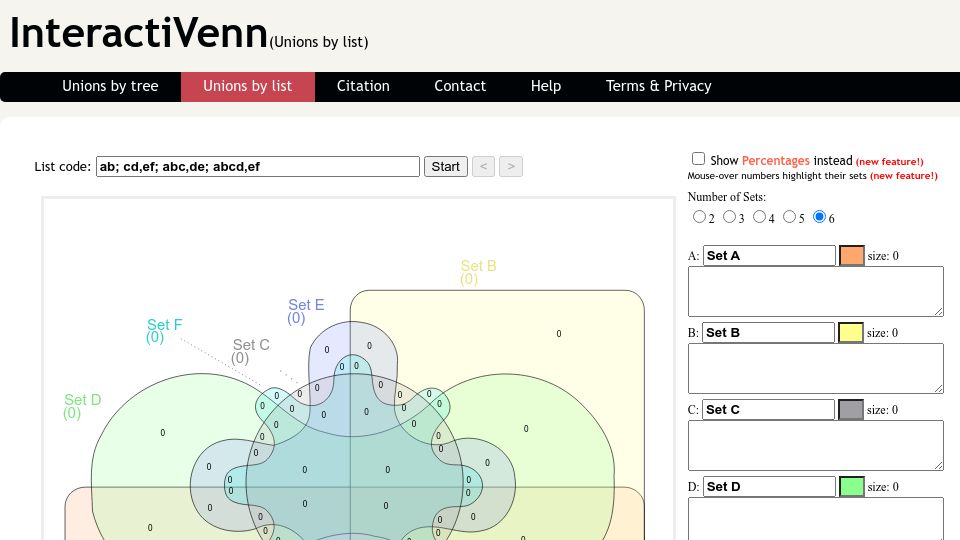Select 3 sets radio button
This screenshot has height=540, width=960.
pos(729,217)
